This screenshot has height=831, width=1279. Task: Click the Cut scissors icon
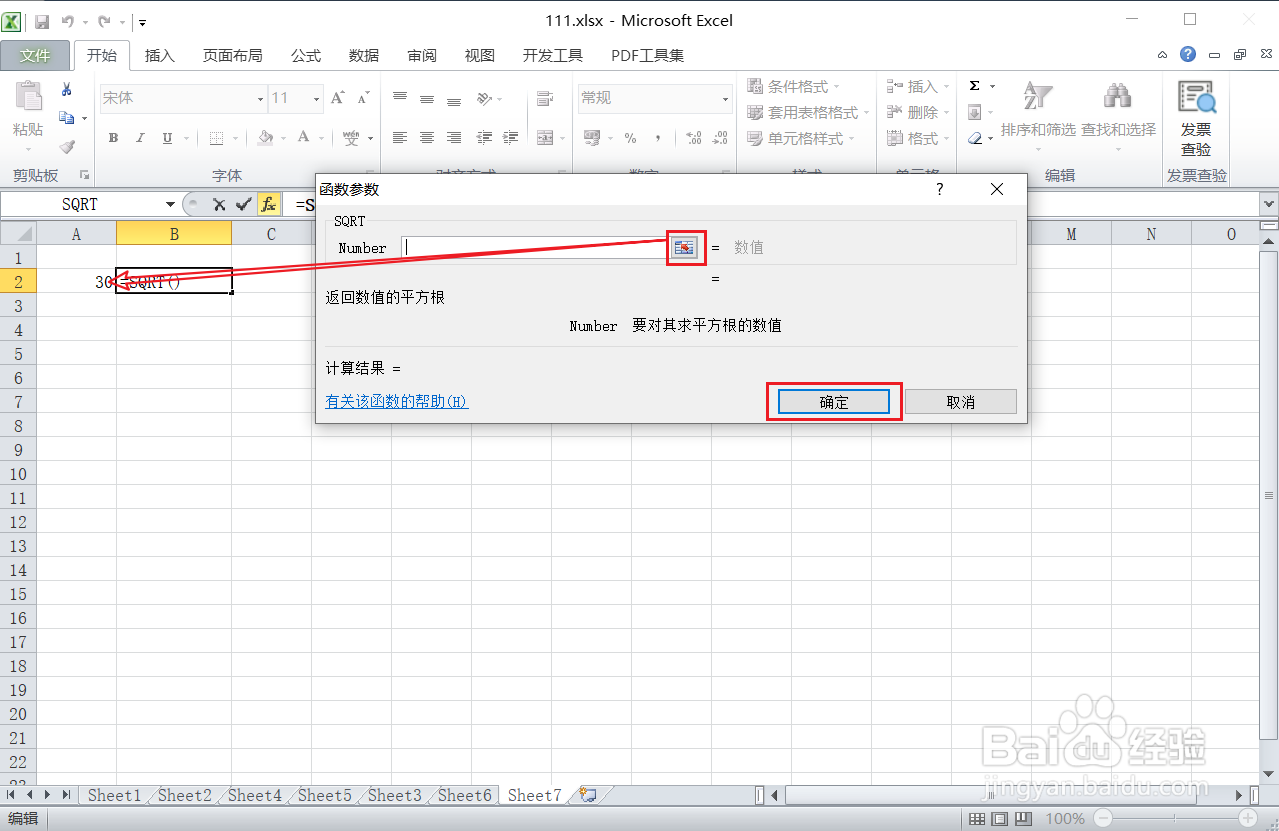pos(66,89)
